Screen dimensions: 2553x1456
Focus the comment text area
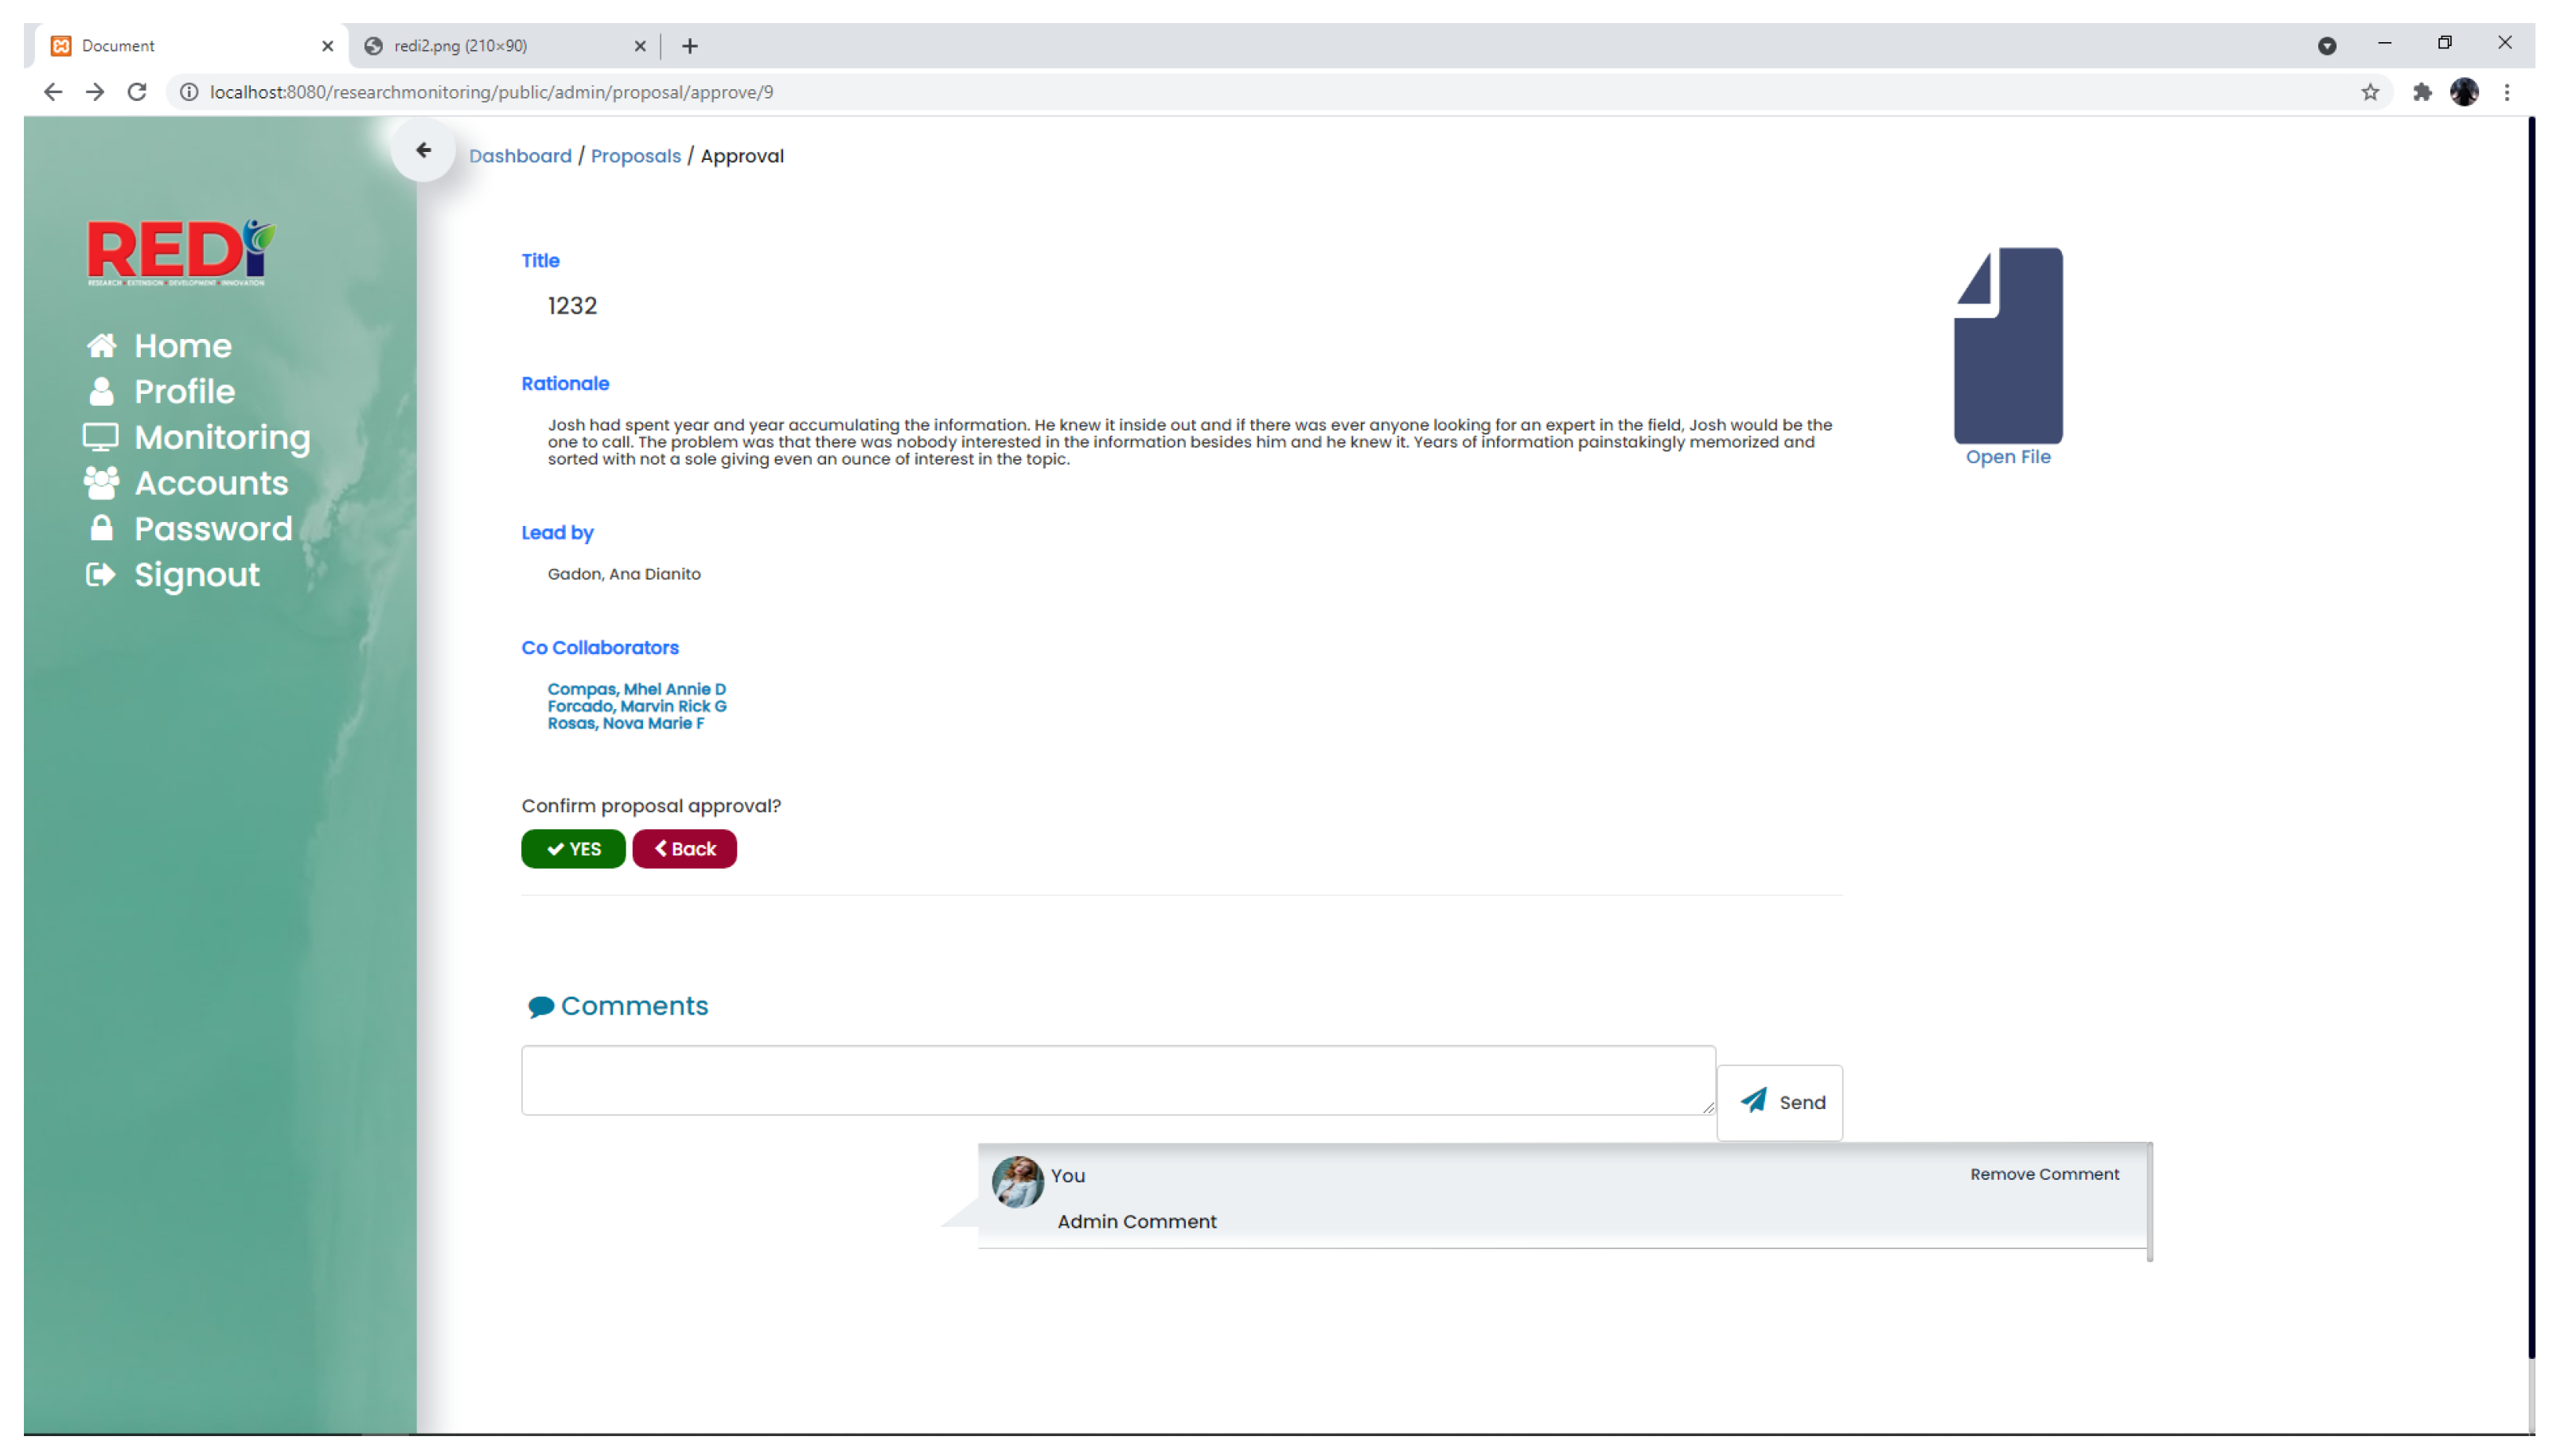point(1117,1080)
